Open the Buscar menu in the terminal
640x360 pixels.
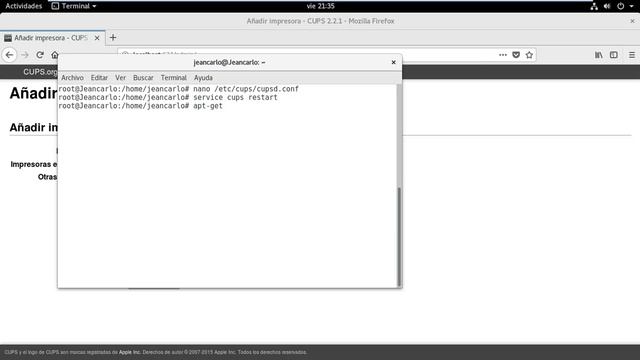[x=143, y=78]
